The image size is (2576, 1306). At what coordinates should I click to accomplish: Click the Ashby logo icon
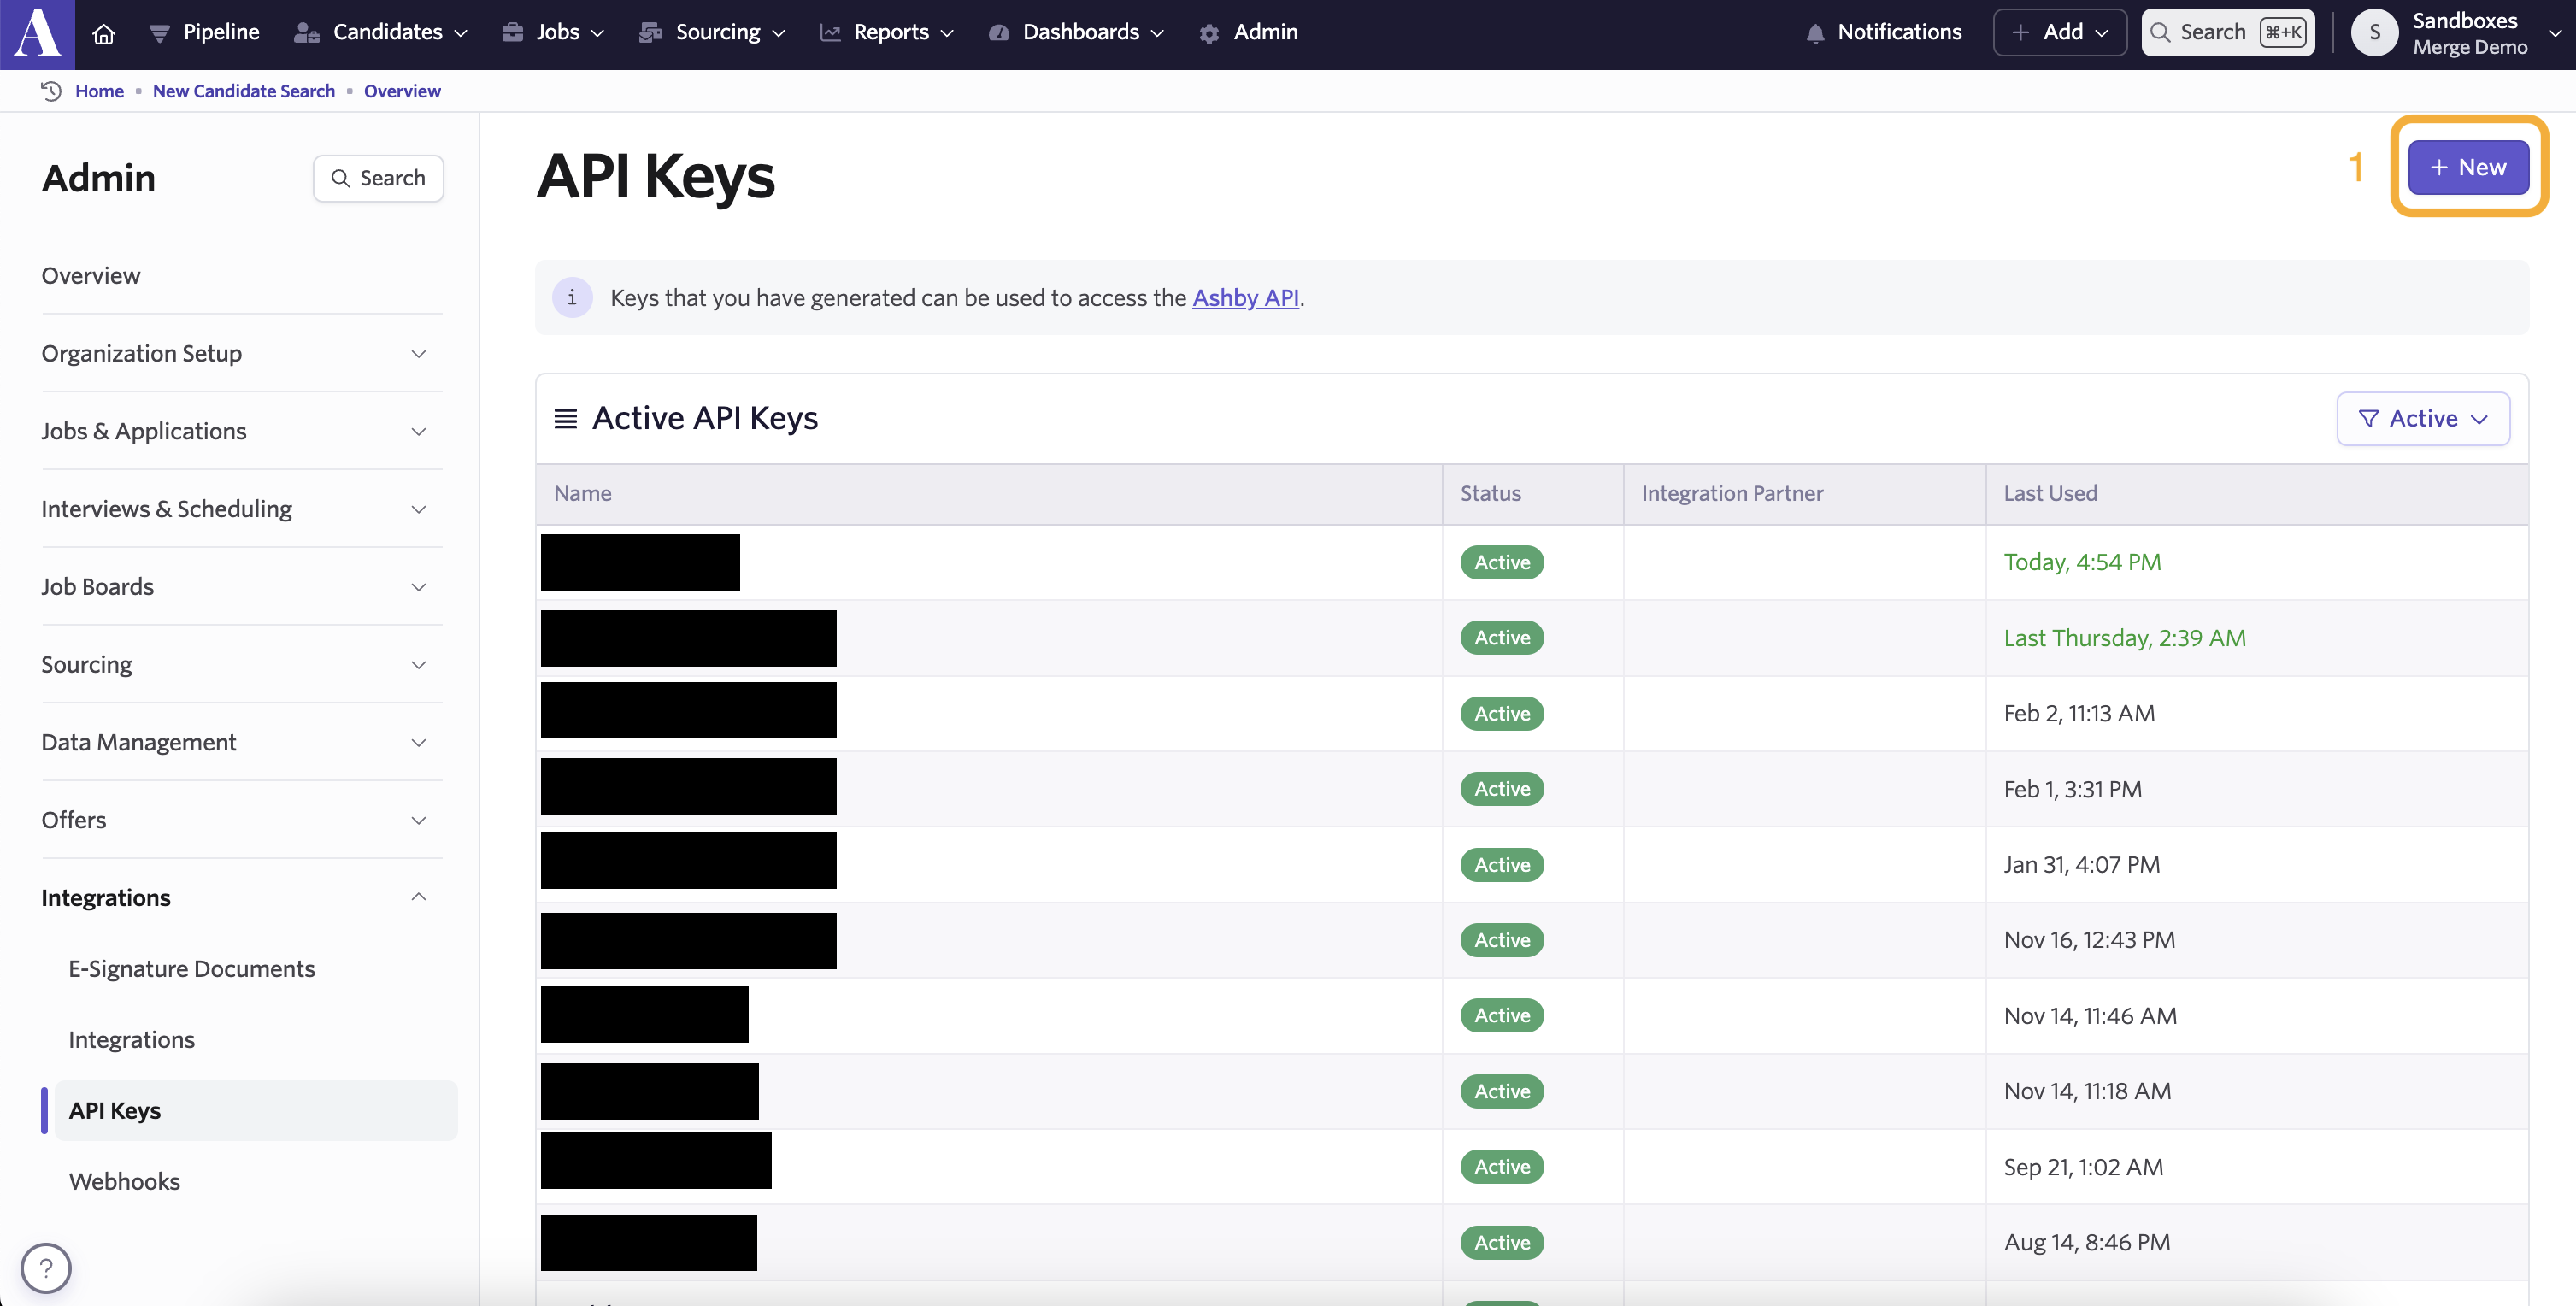point(37,33)
